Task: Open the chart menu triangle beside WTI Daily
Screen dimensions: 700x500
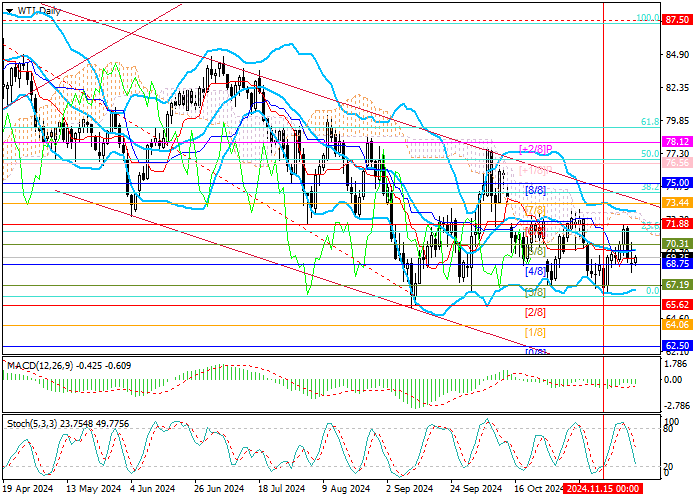Action: [x=9, y=11]
